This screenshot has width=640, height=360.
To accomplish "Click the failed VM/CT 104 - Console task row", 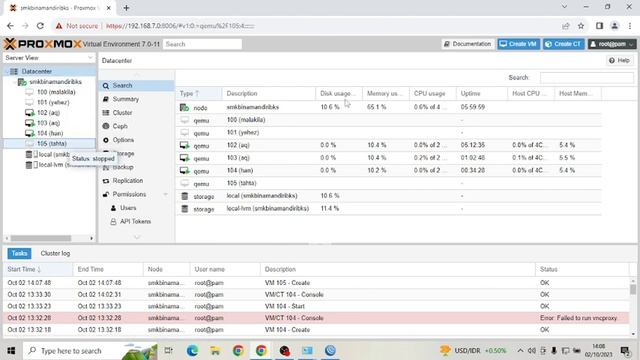I will click(x=316, y=318).
